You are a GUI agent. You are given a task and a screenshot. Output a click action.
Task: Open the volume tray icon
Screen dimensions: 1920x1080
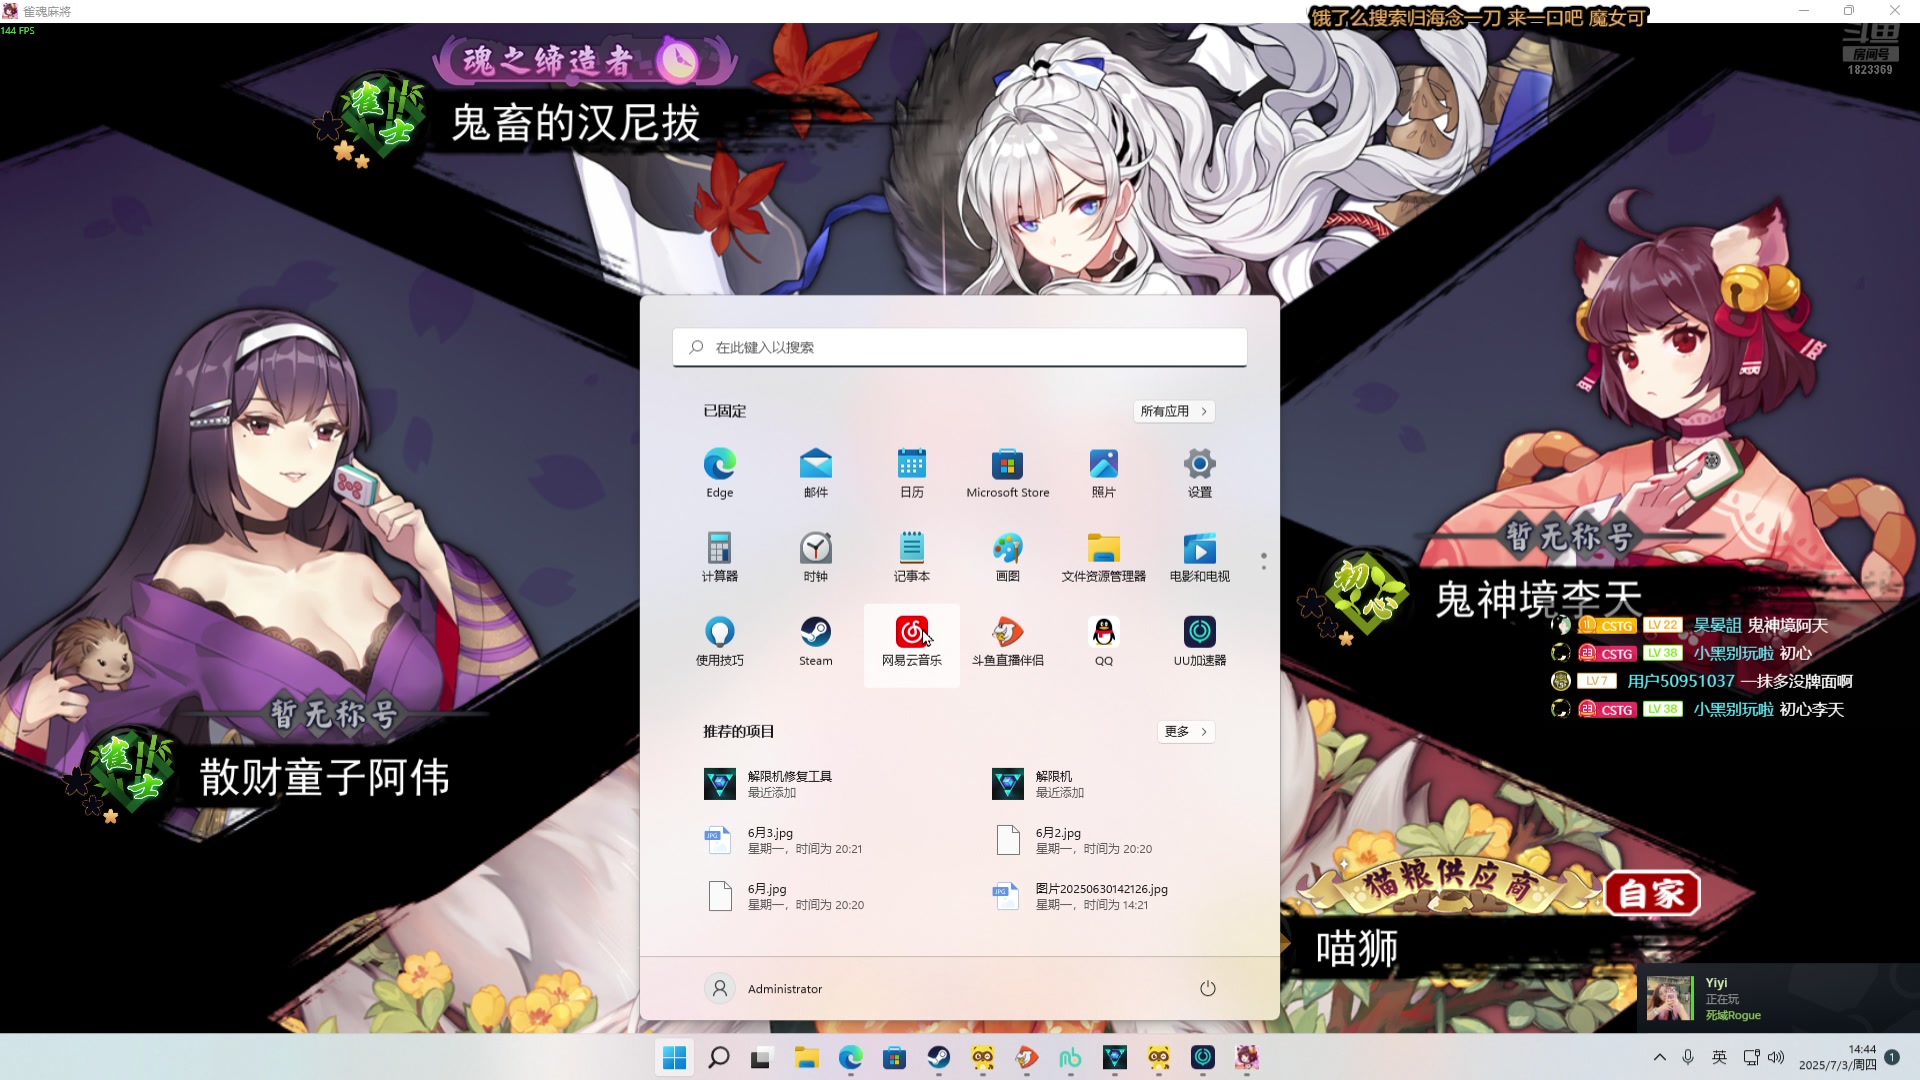tap(1776, 1057)
